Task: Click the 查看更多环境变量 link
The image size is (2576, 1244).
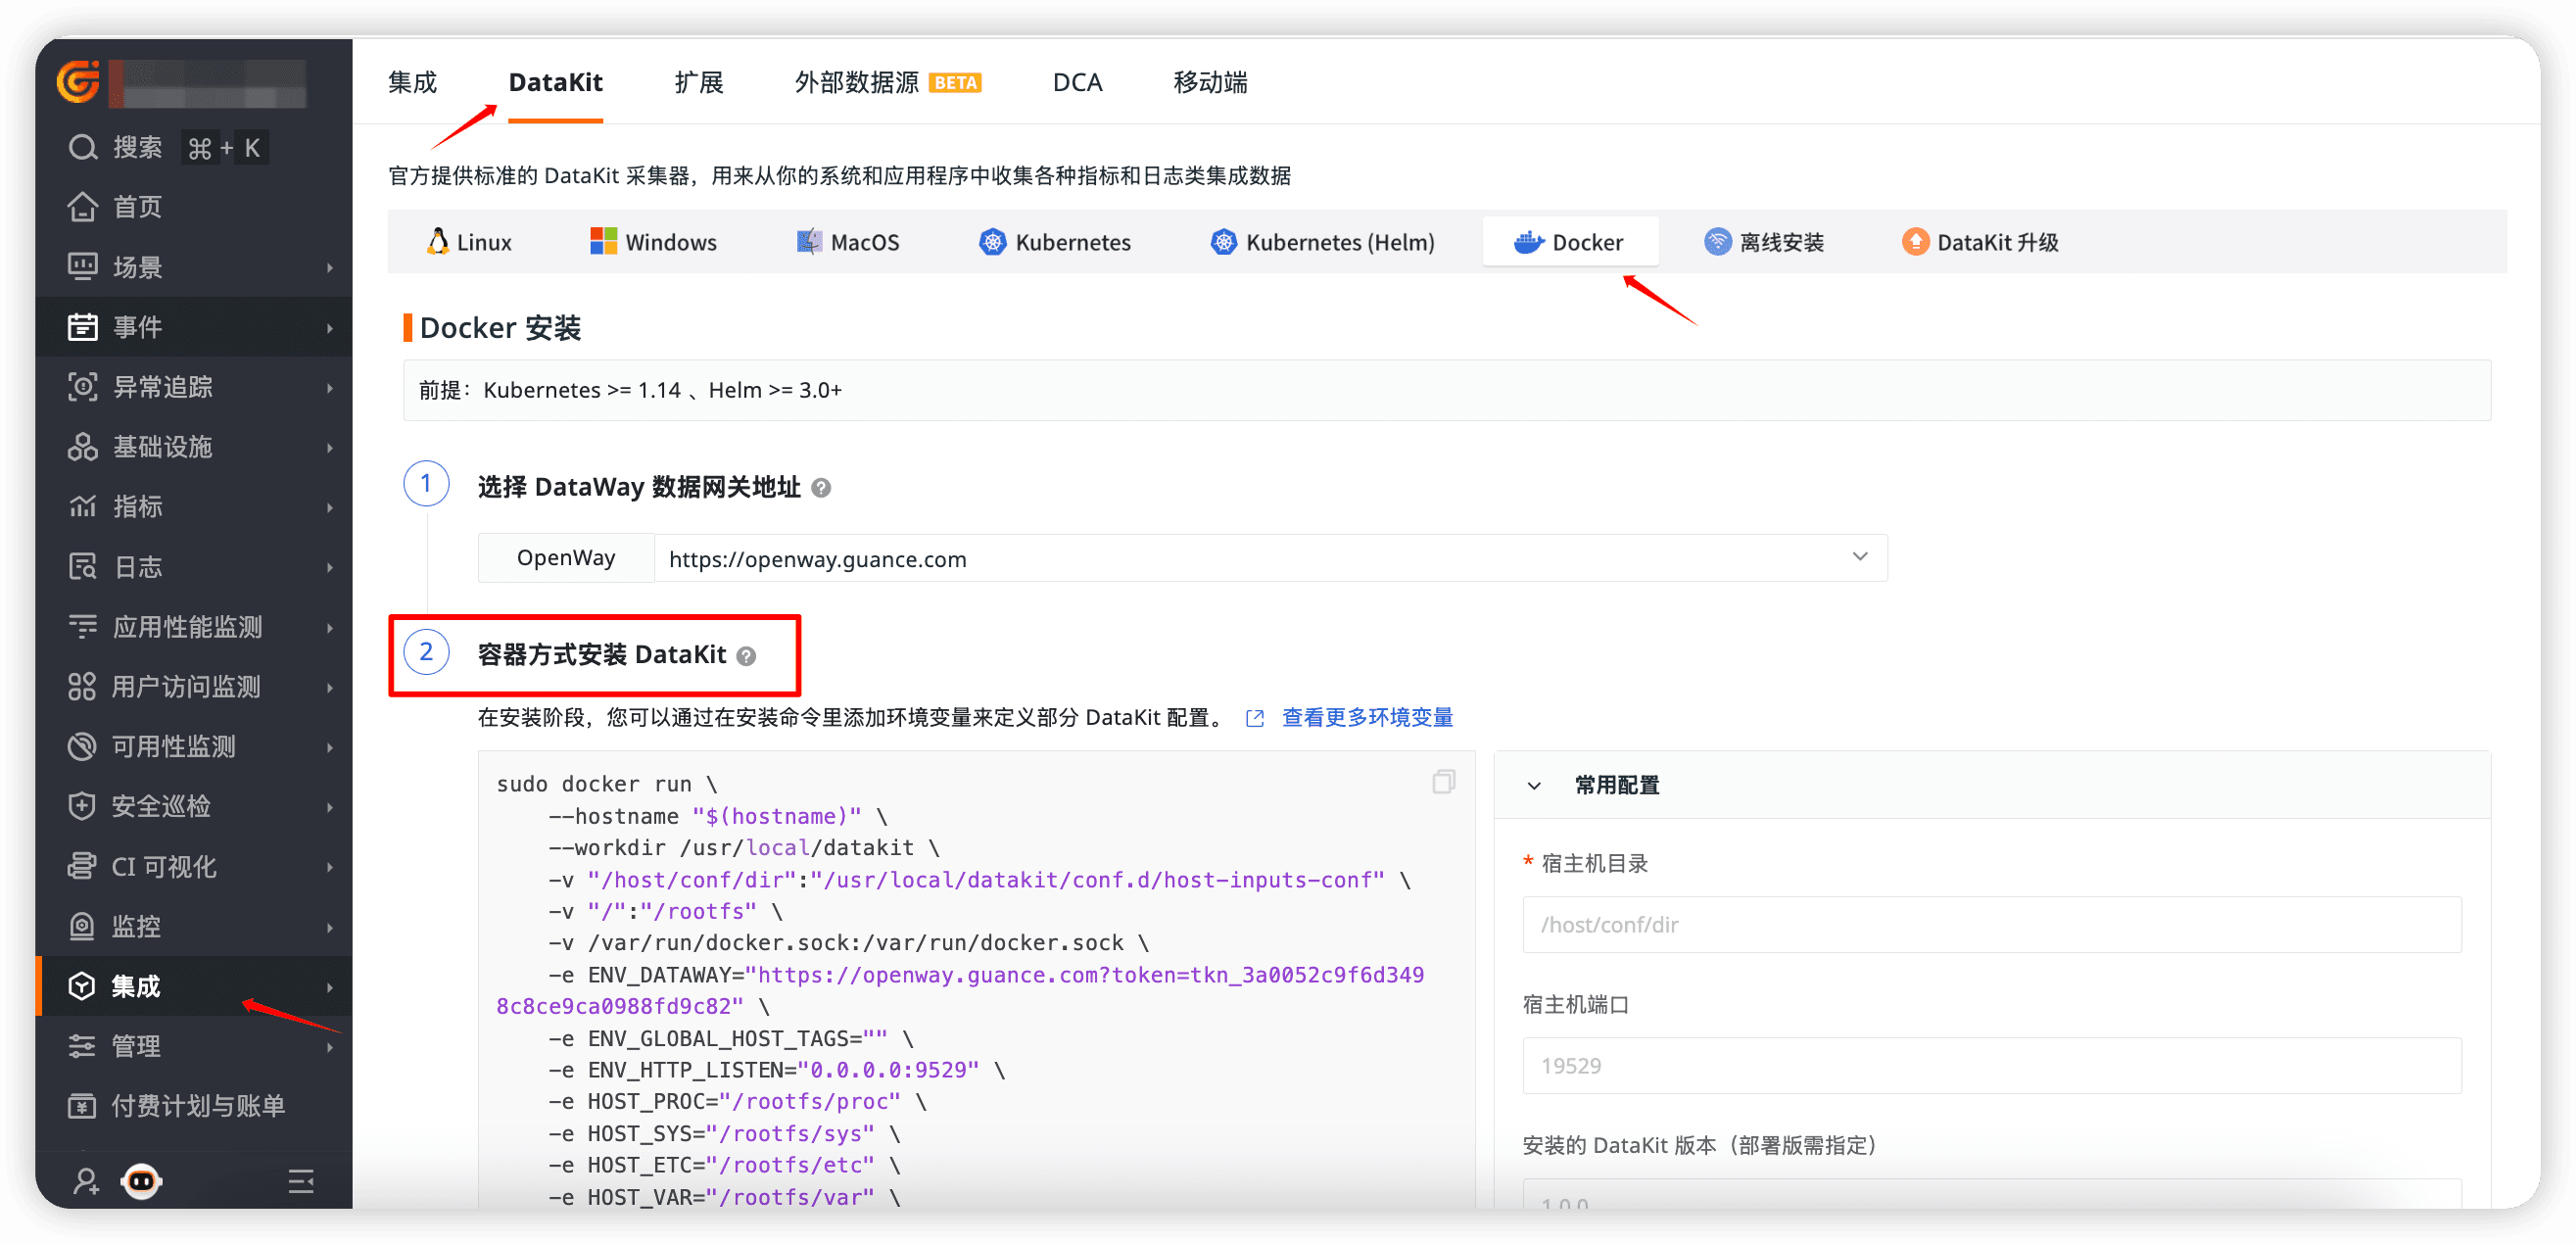Action: pos(1367,717)
